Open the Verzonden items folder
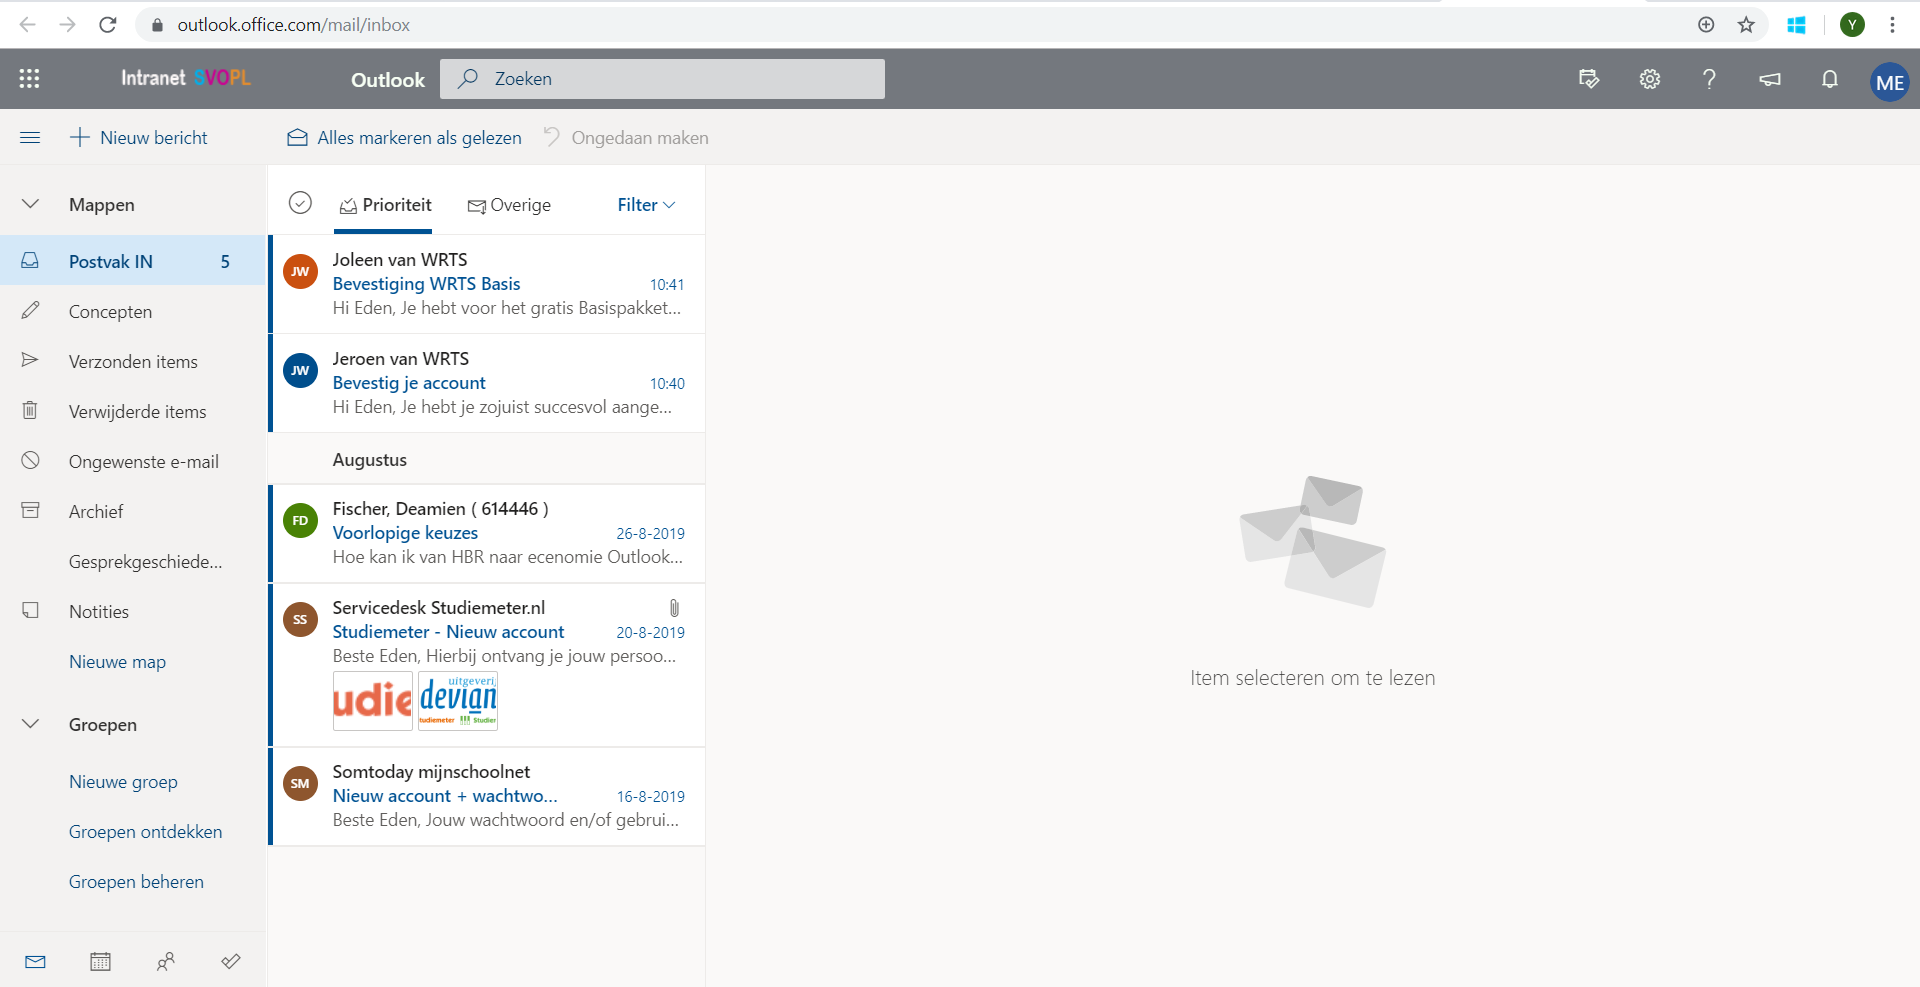This screenshot has height=987, width=1920. [x=133, y=361]
